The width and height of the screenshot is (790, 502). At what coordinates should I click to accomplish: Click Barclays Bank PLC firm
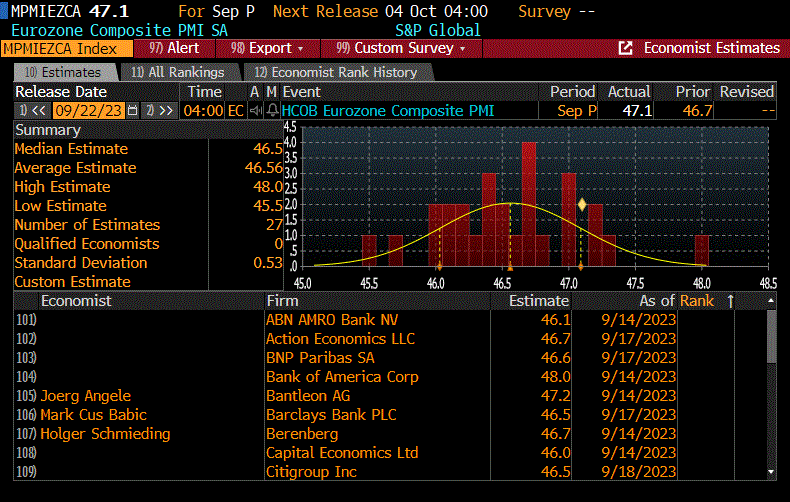coord(331,415)
